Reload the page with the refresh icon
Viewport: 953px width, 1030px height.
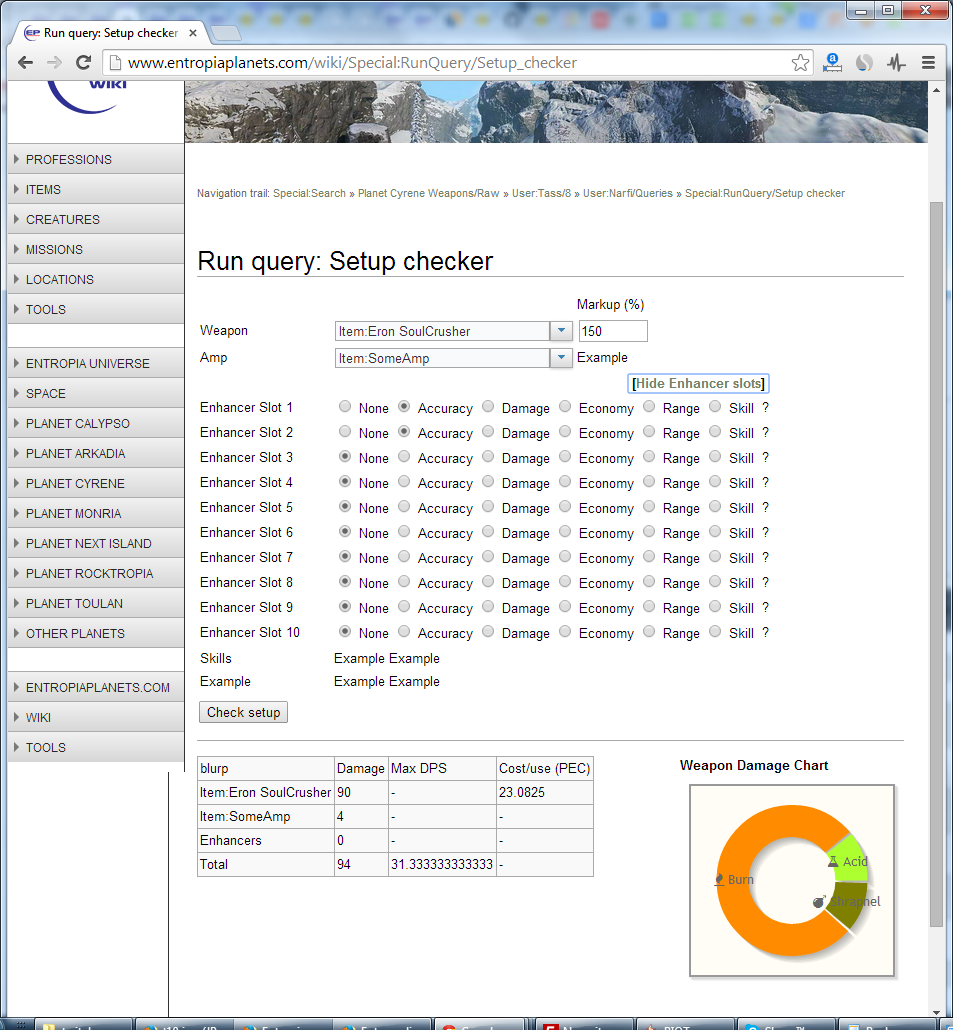point(85,63)
